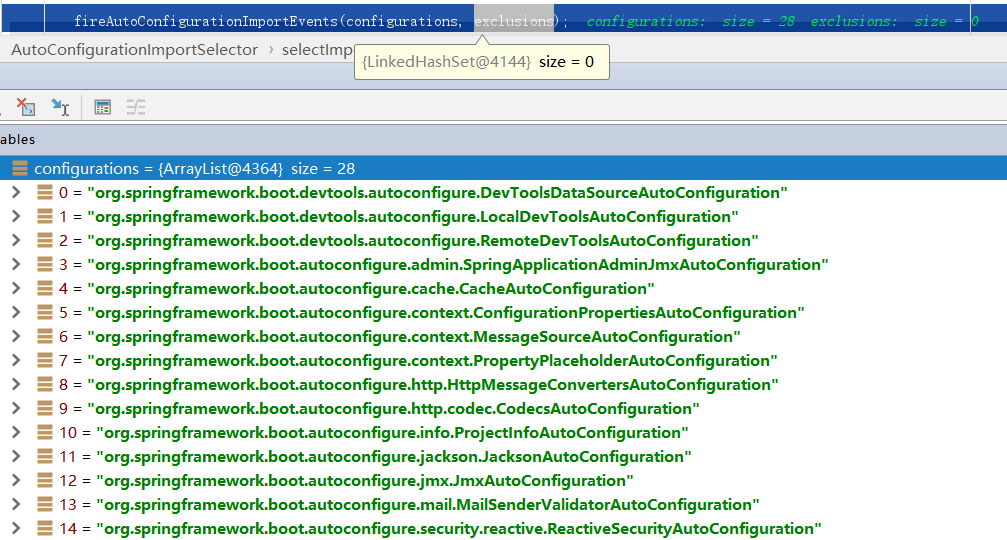Image resolution: width=1007 pixels, height=540 pixels.
Task: Click the Run to Cursor icon
Action: tap(60, 107)
